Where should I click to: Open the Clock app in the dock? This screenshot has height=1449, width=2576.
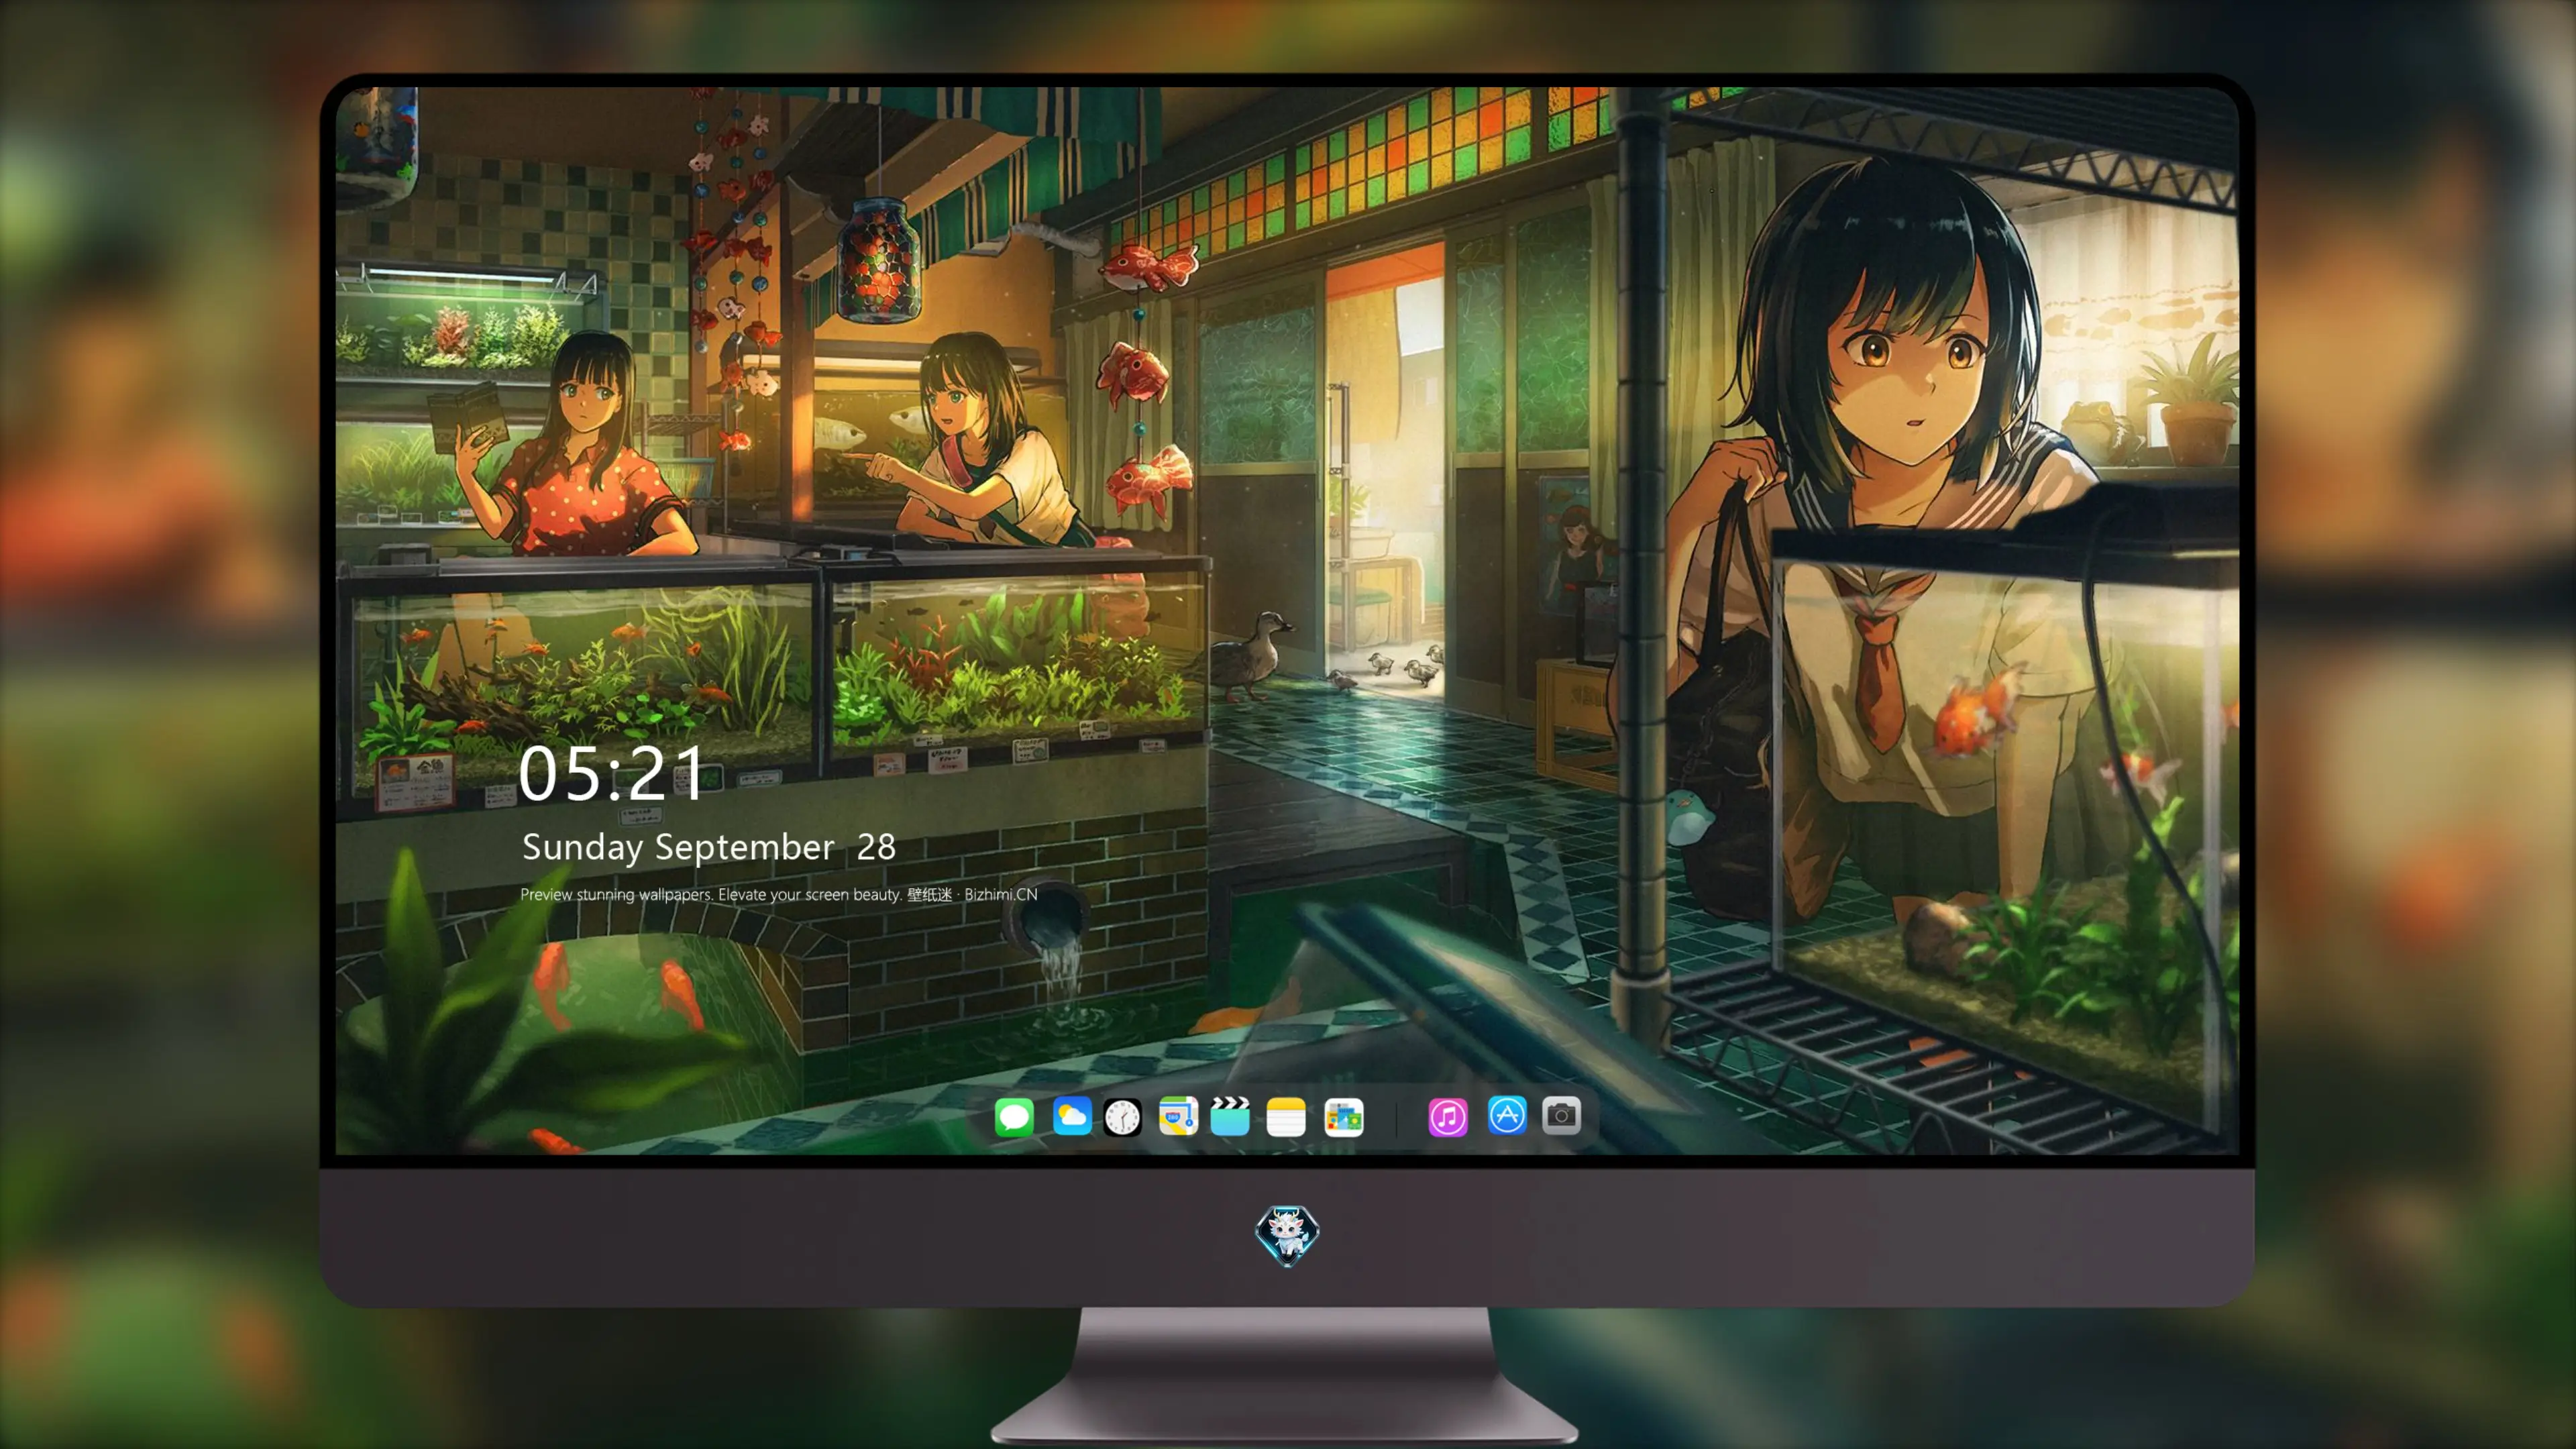(1122, 1116)
